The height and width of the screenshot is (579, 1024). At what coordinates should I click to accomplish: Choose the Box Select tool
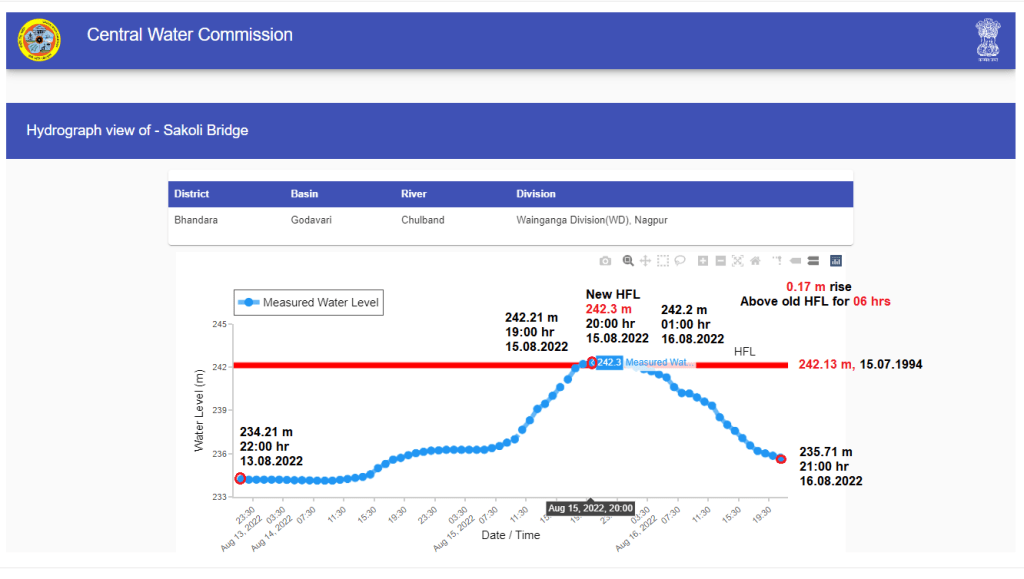tap(662, 261)
